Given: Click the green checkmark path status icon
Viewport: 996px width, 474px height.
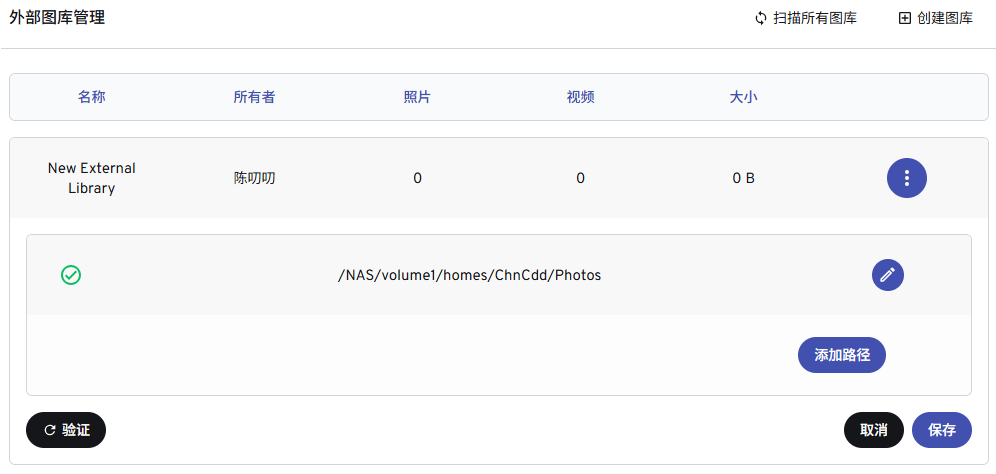Looking at the screenshot, I should 71,275.
